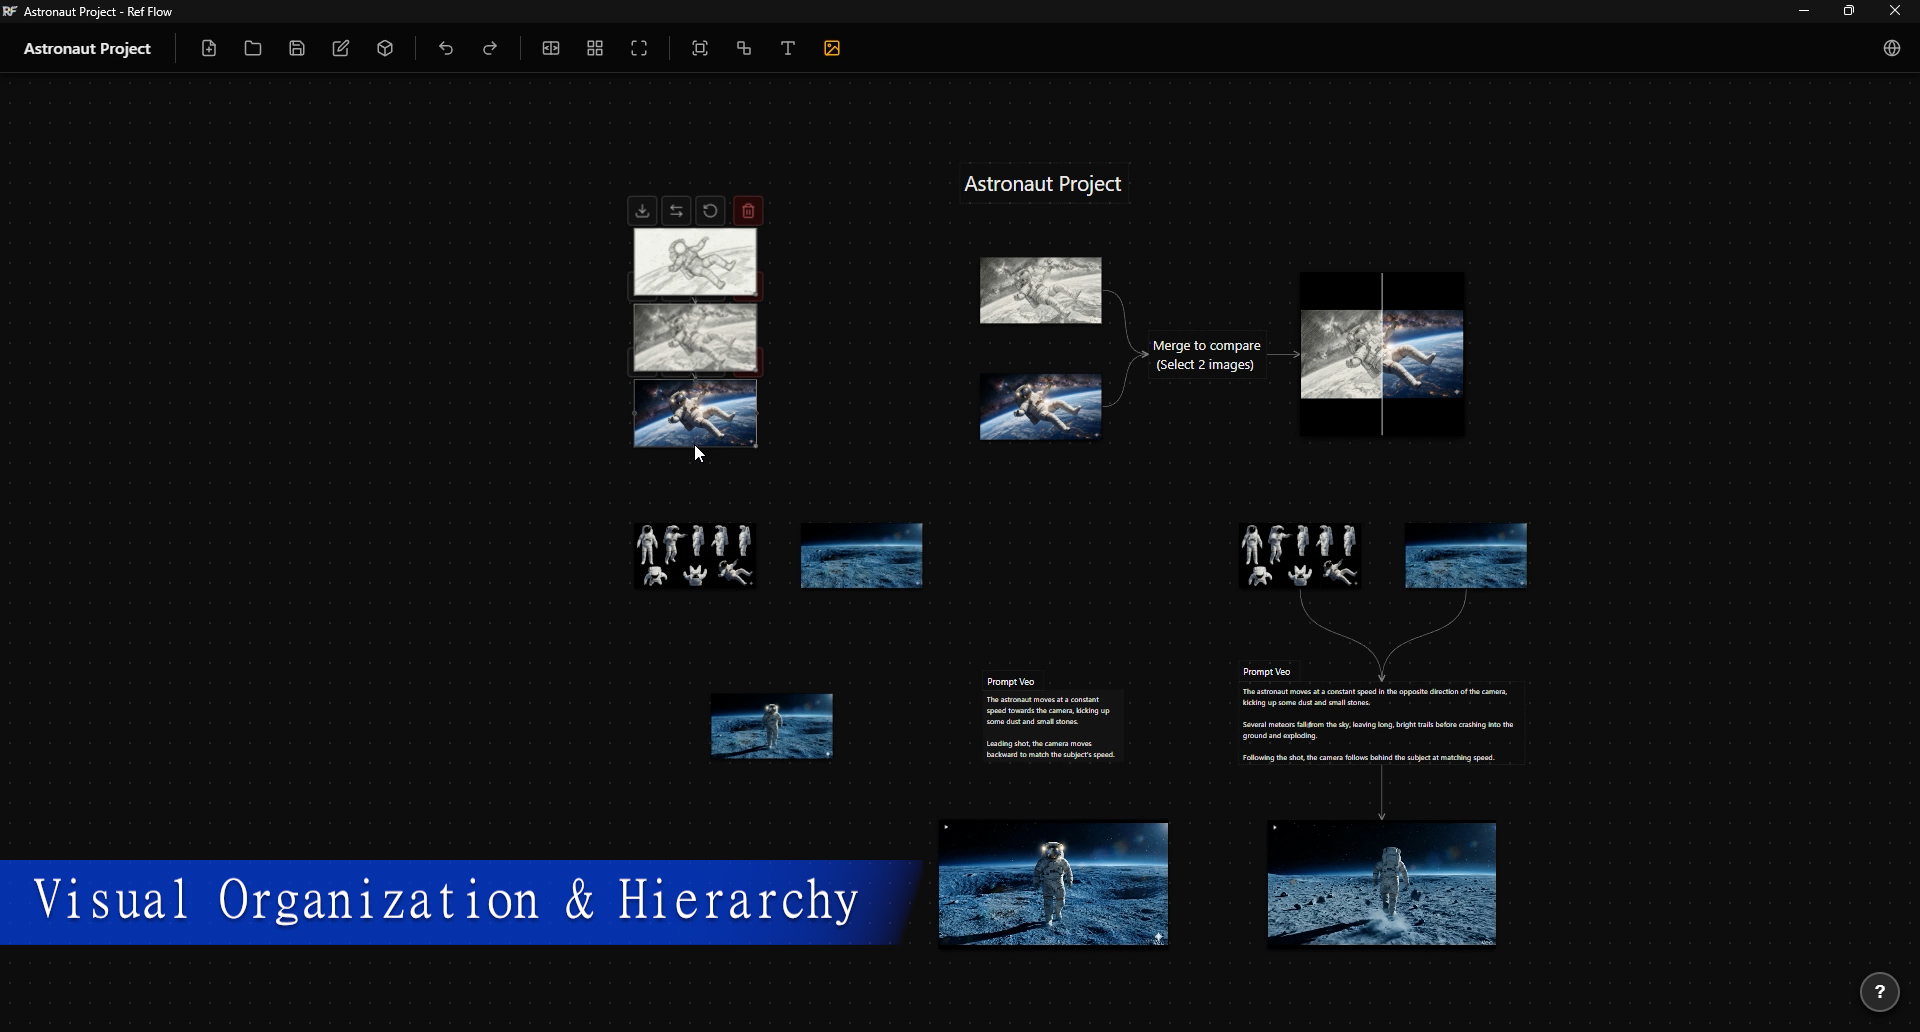Image resolution: width=1920 pixels, height=1032 pixels.
Task: Select the gray shaded sketch in the stack
Action: coord(695,337)
